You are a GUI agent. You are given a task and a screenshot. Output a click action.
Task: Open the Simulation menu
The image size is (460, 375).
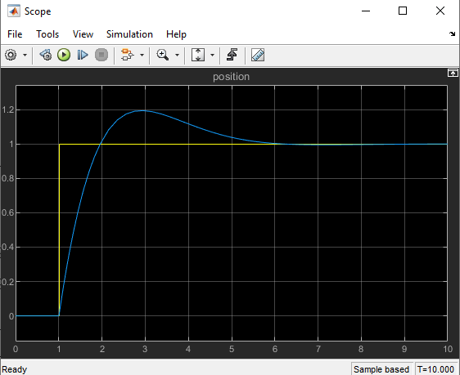point(129,34)
